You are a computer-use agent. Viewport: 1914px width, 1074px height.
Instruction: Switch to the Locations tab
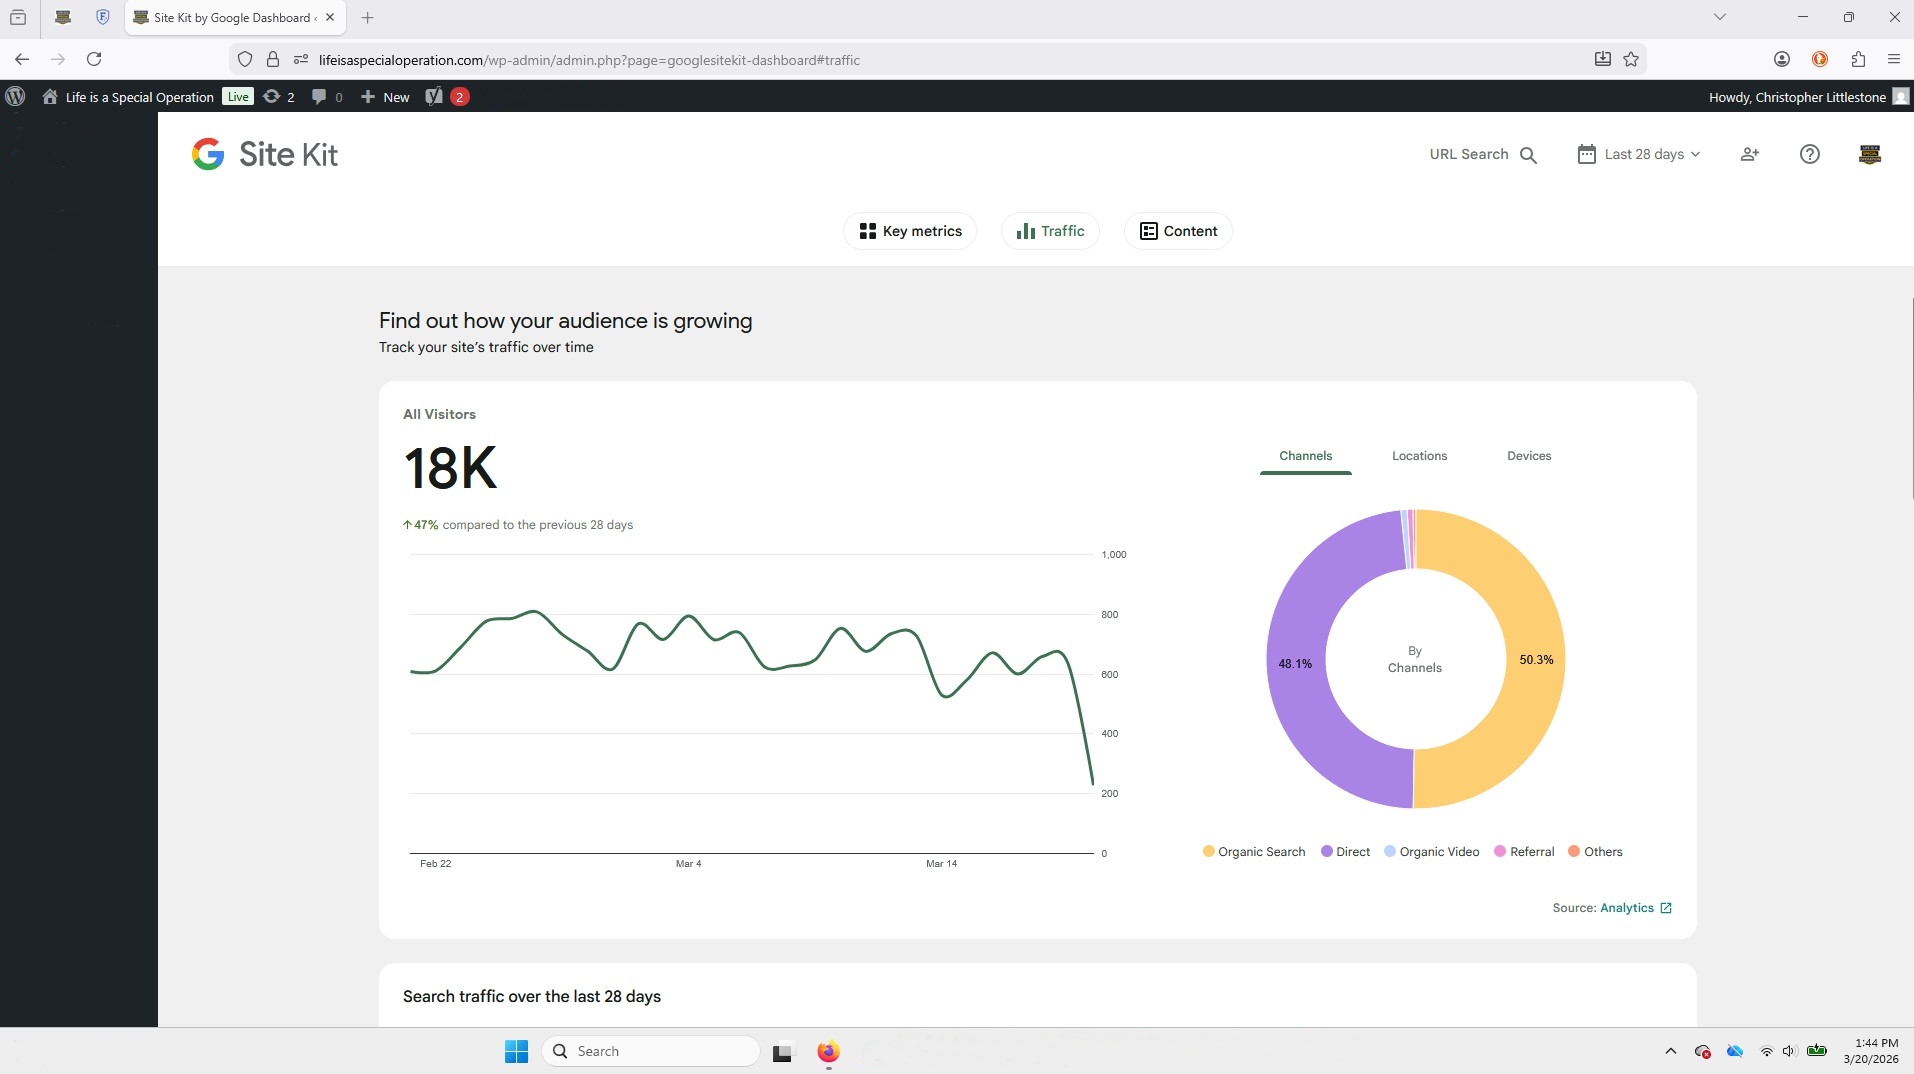[1419, 456]
